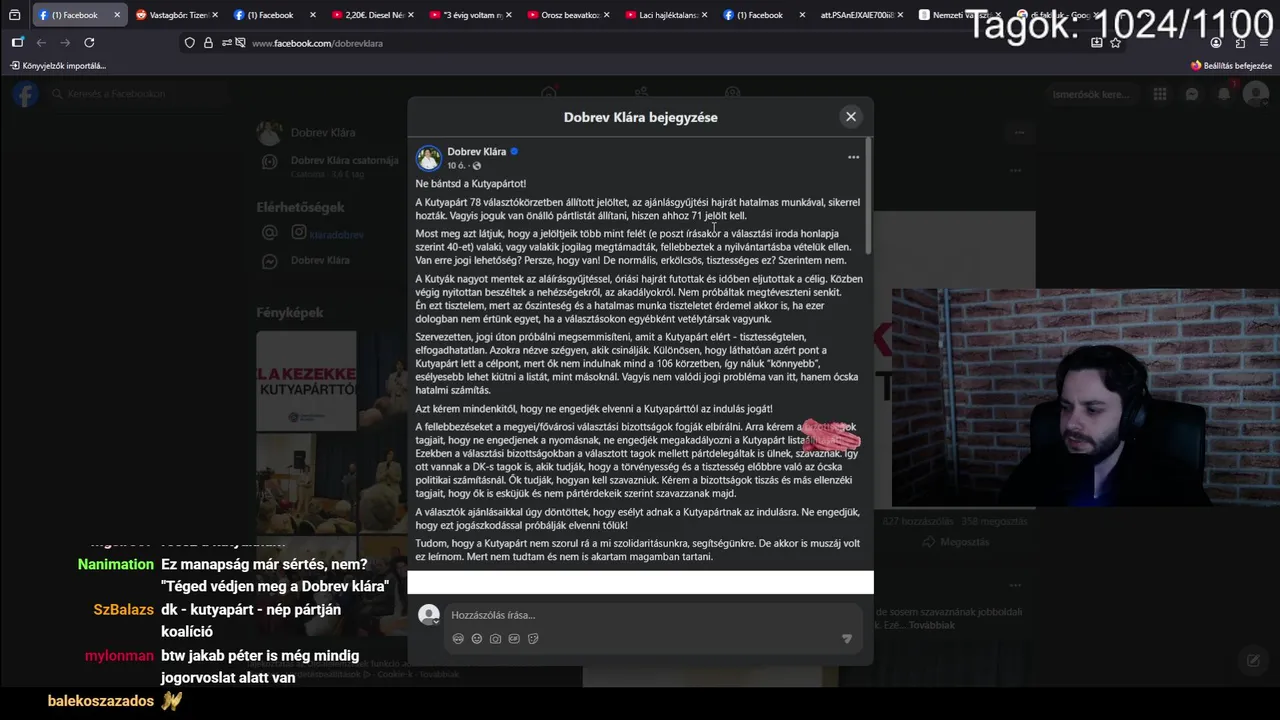Go forward with the browser forward arrow
1280x720 pixels.
65,43
